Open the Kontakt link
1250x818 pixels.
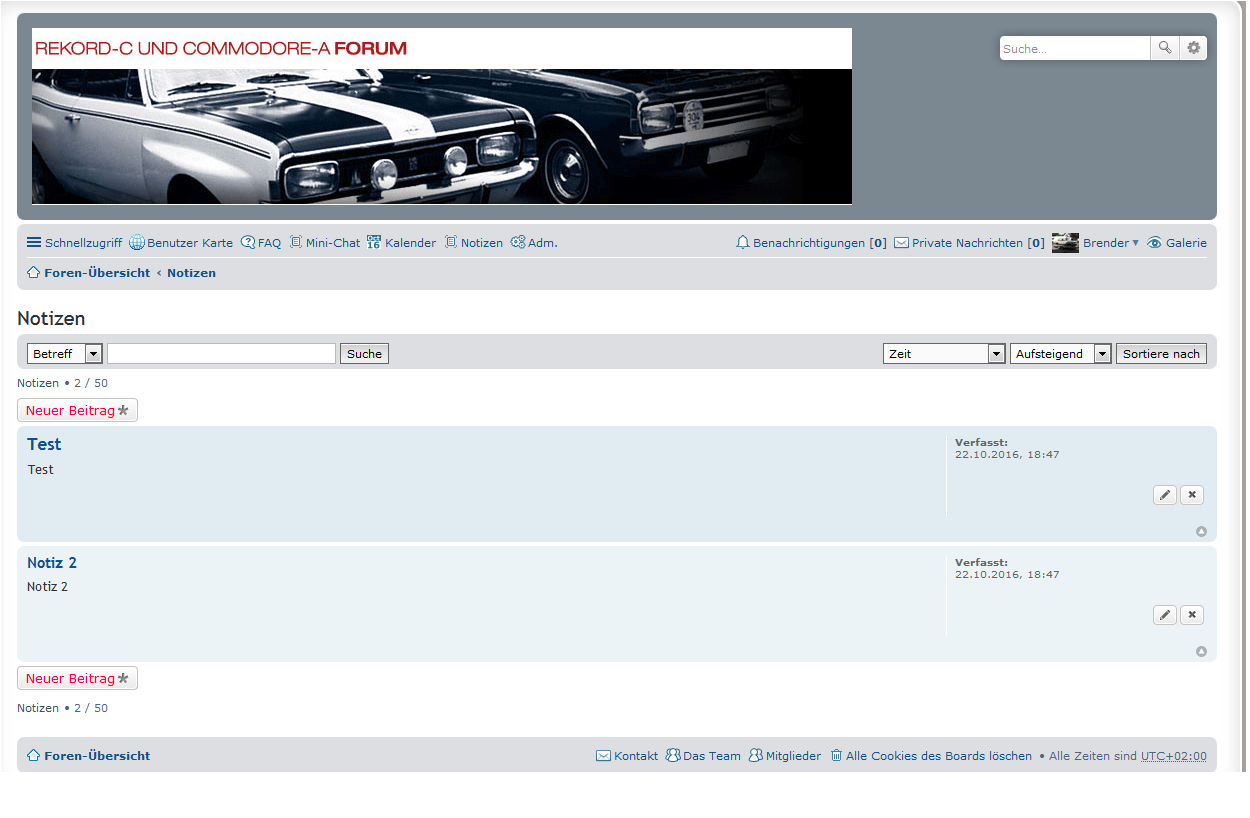pos(627,756)
